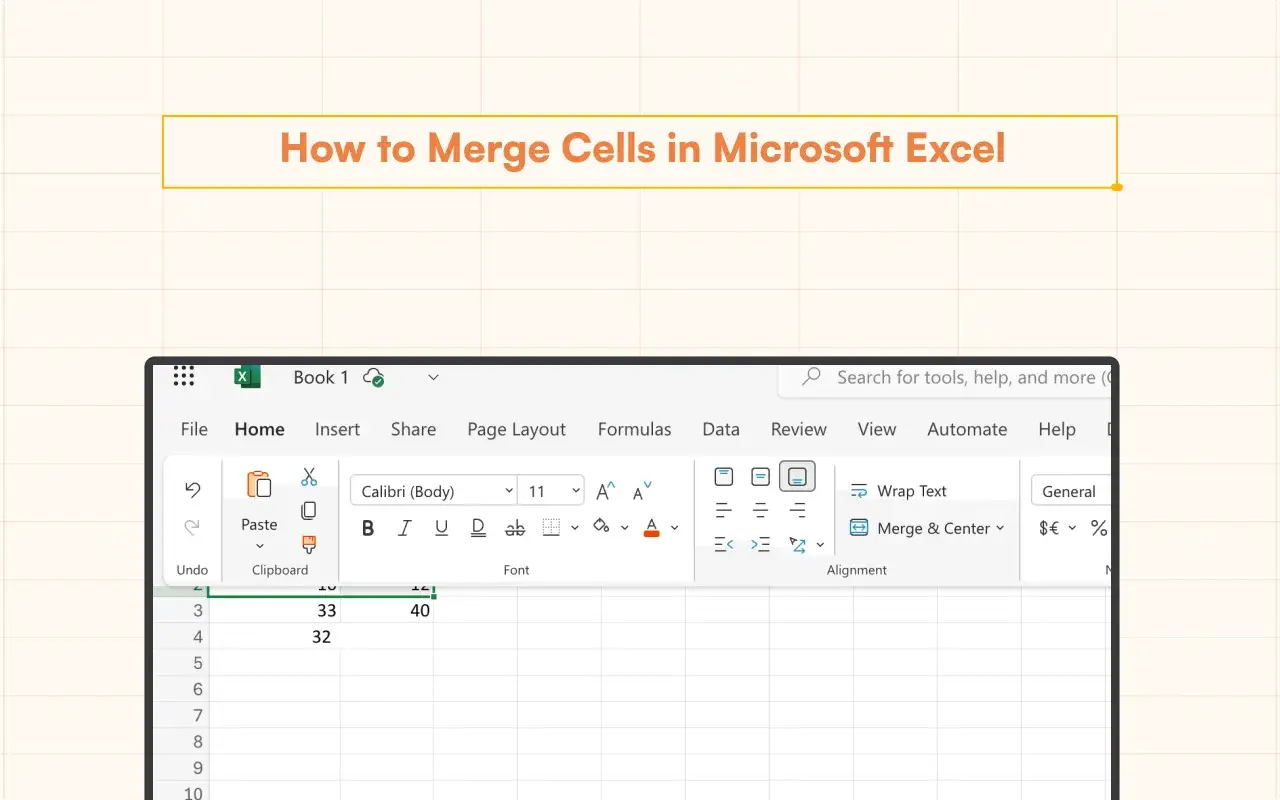Toggle Italic formatting

[x=405, y=528]
